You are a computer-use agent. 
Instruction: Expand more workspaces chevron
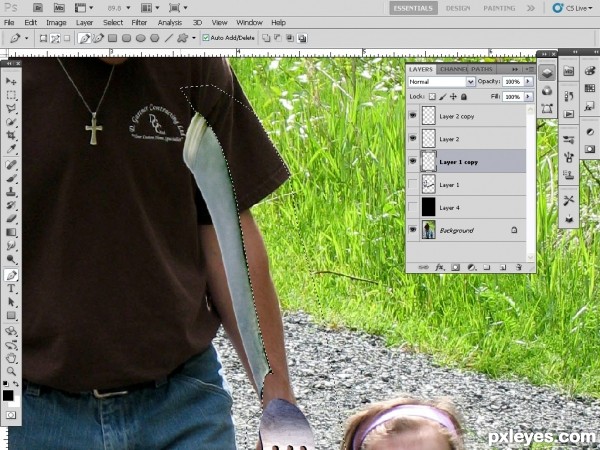(530, 8)
